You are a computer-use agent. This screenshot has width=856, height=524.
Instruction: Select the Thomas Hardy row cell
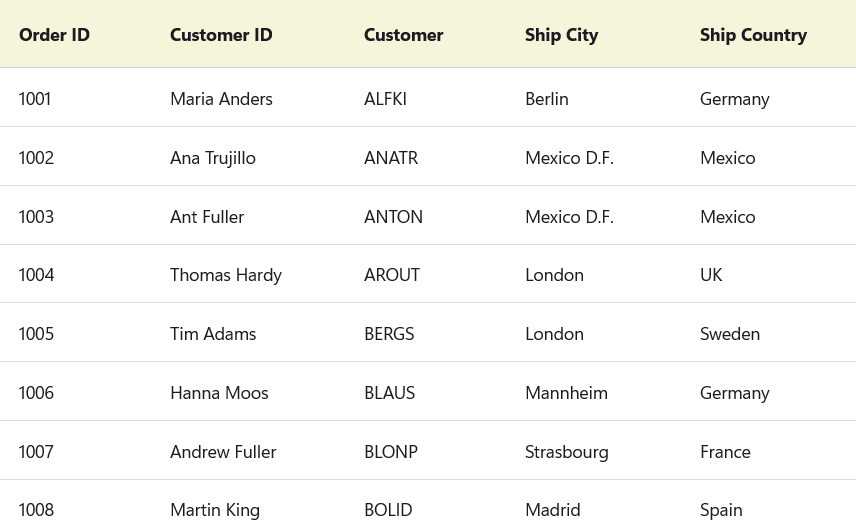(x=226, y=274)
